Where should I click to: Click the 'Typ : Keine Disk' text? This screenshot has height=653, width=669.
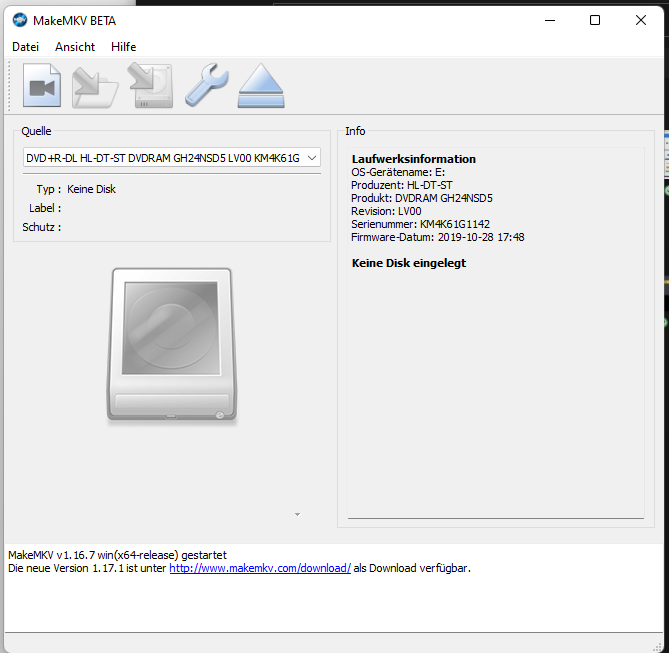(76, 189)
